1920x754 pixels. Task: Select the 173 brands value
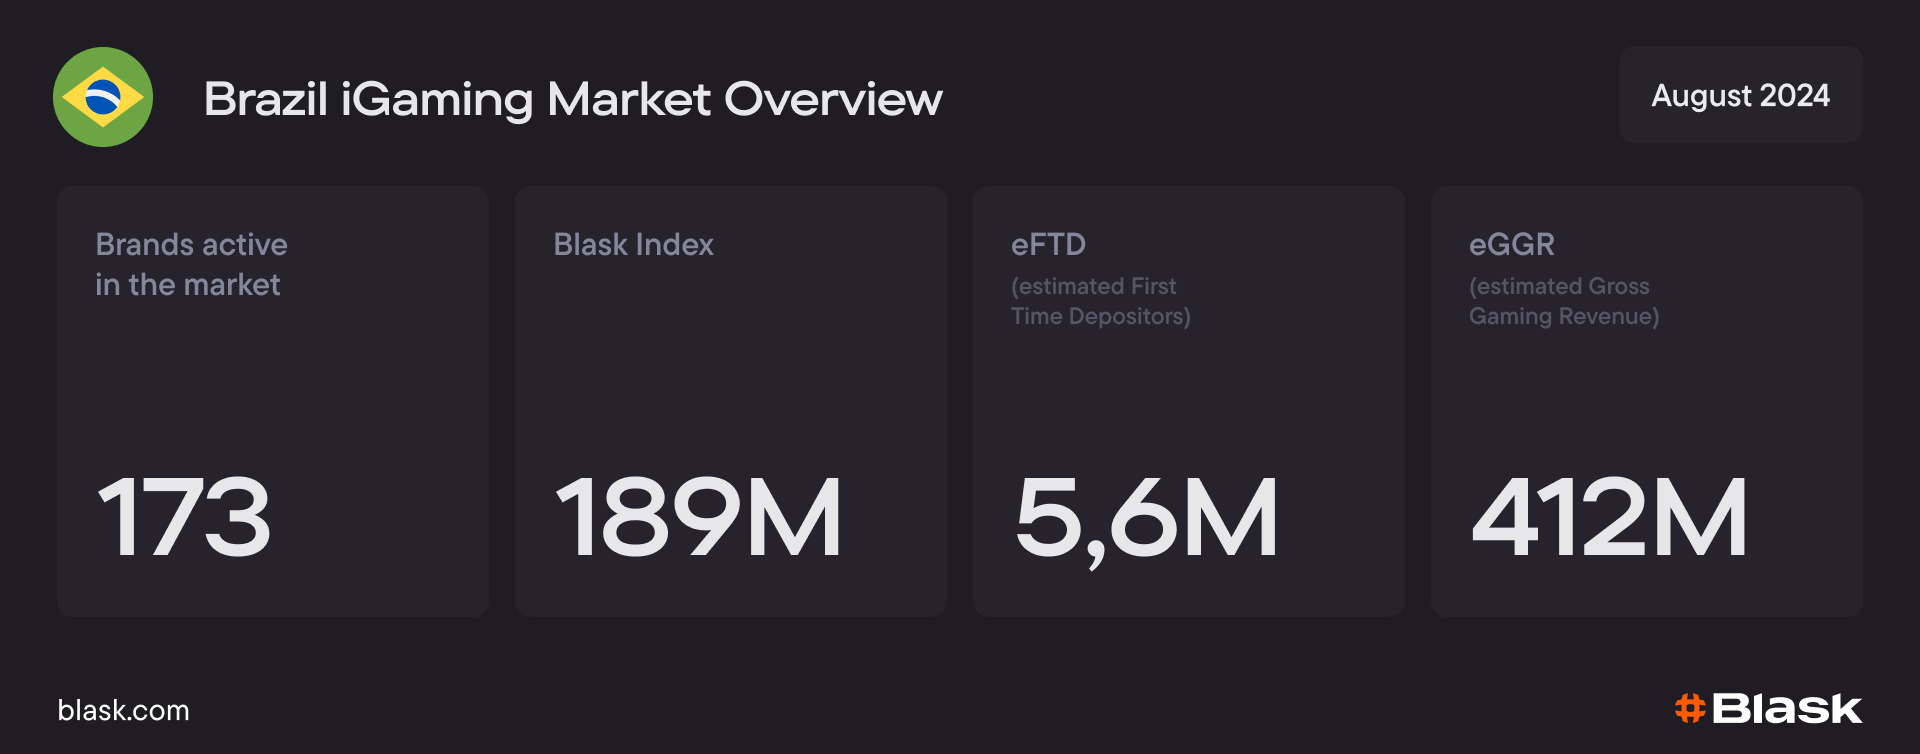pos(184,517)
